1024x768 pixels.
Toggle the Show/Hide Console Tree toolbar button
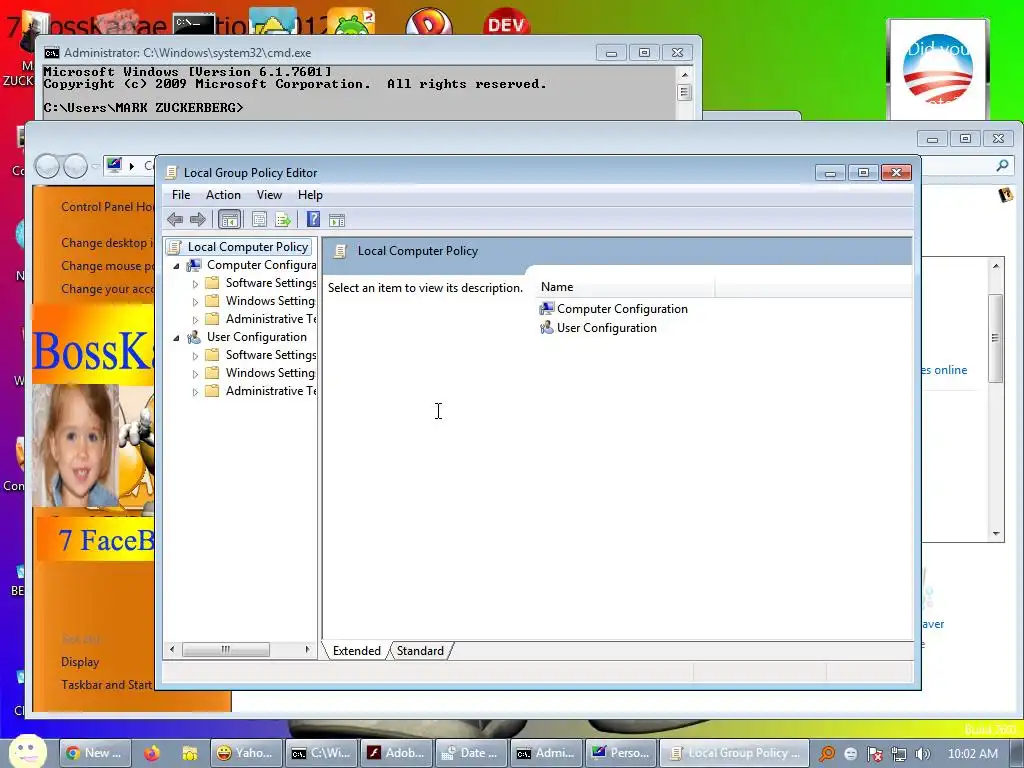coord(229,220)
